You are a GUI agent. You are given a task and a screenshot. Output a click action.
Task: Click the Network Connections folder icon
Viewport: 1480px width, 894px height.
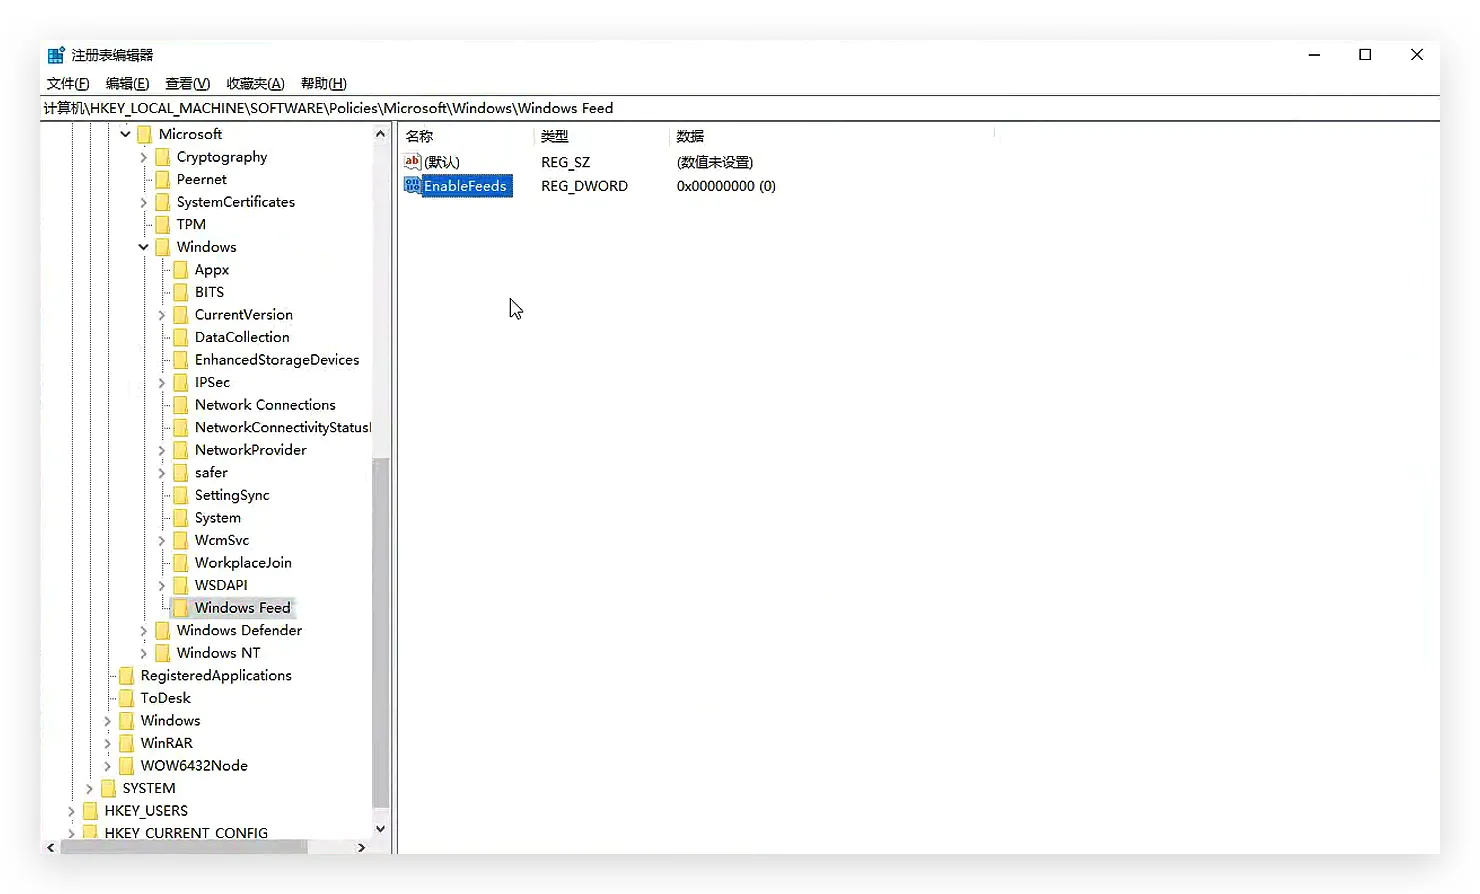[x=180, y=405]
